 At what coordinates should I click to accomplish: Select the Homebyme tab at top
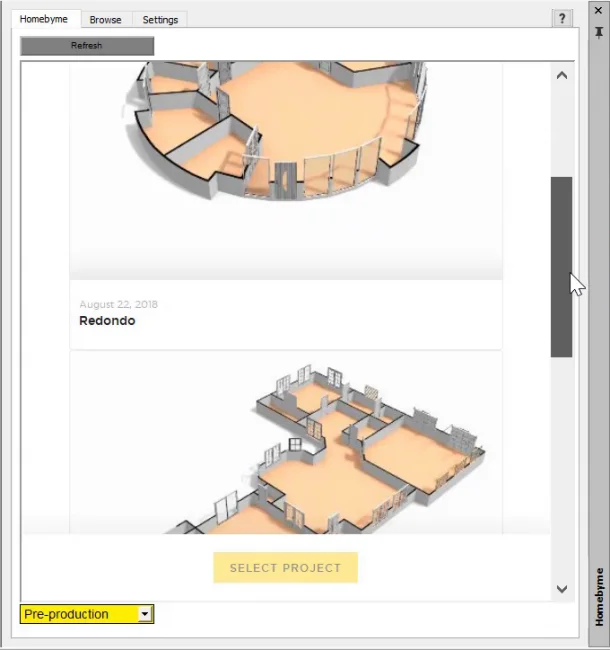pos(44,20)
